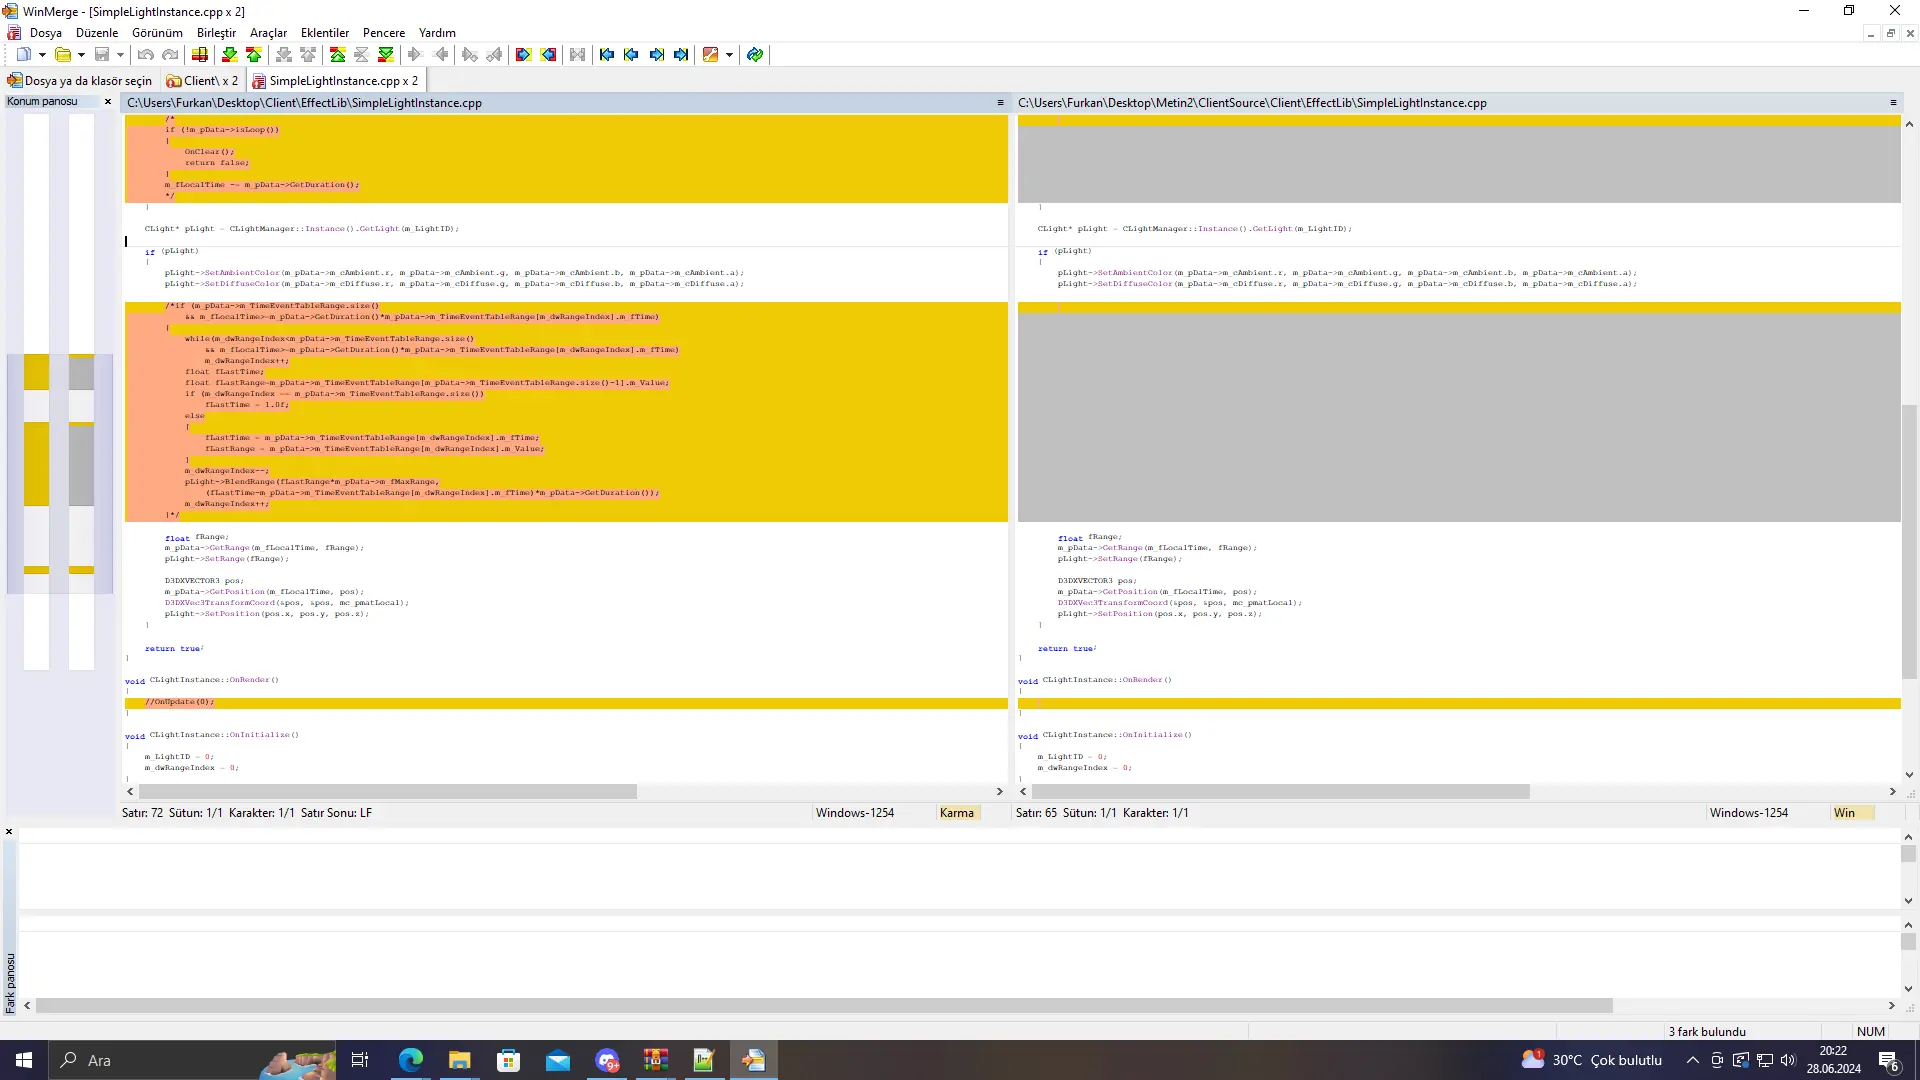The image size is (1920, 1080).
Task: Go to Previous Difference (green up arrow)
Action: point(254,55)
